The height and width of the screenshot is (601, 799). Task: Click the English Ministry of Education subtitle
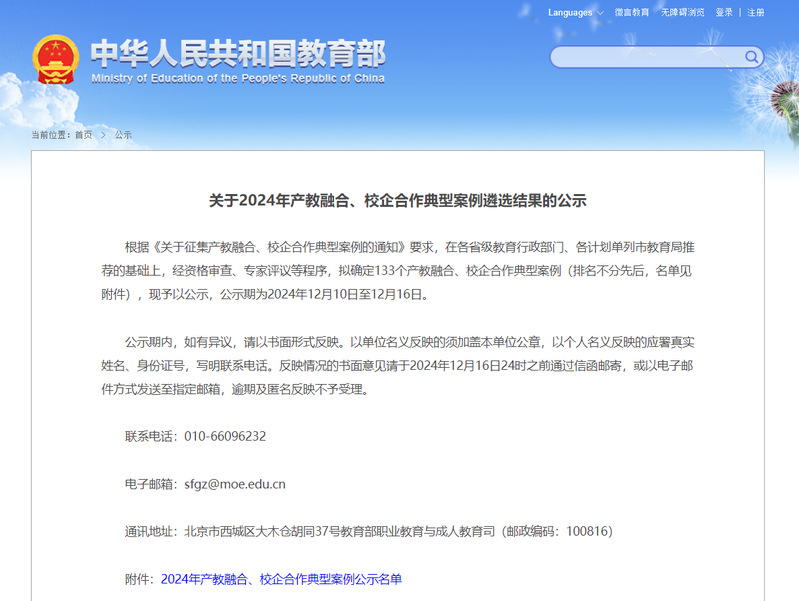(237, 78)
